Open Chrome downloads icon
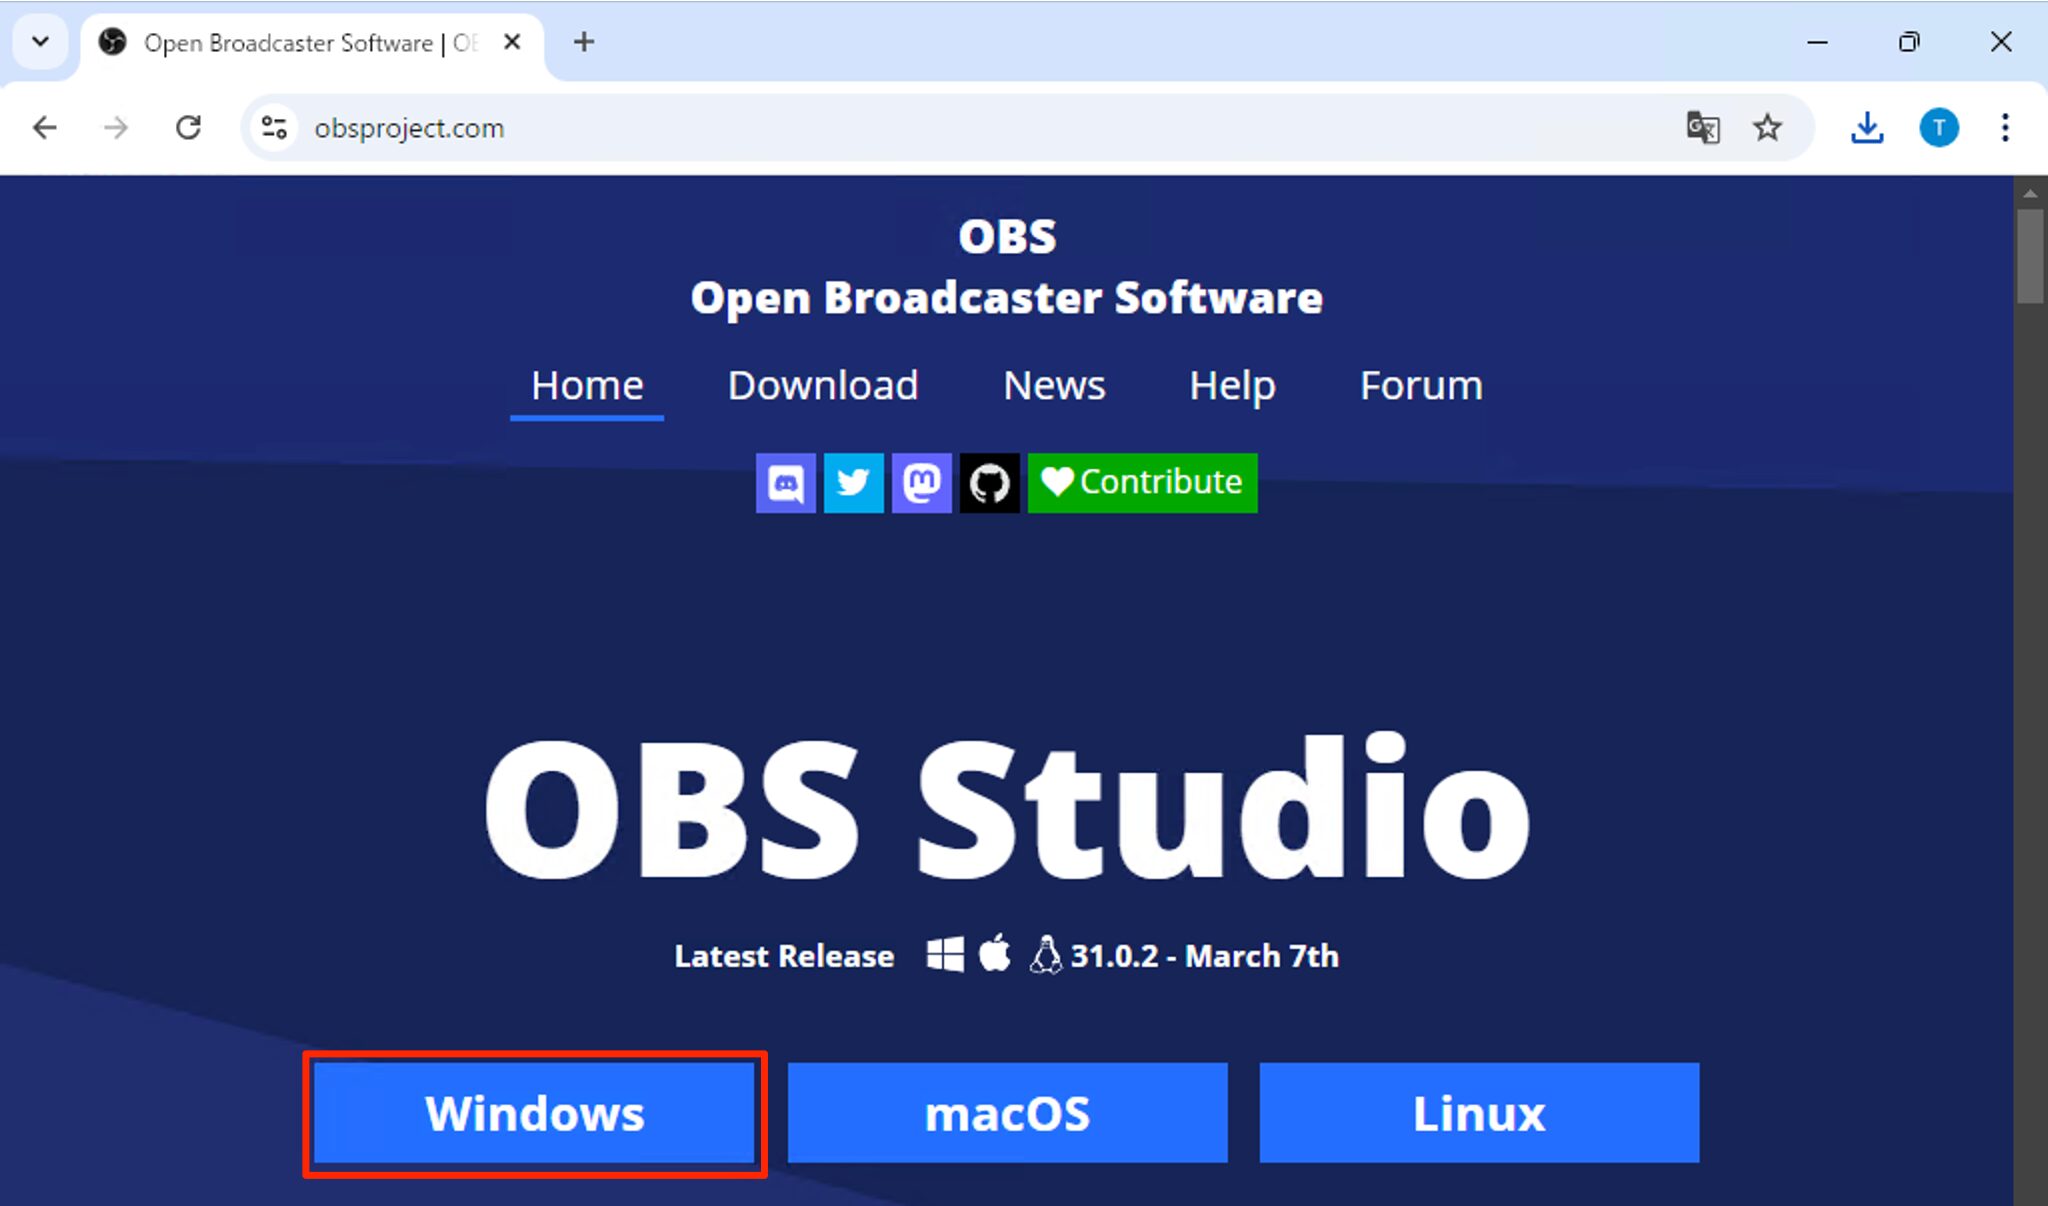2048x1206 pixels. [x=1868, y=127]
